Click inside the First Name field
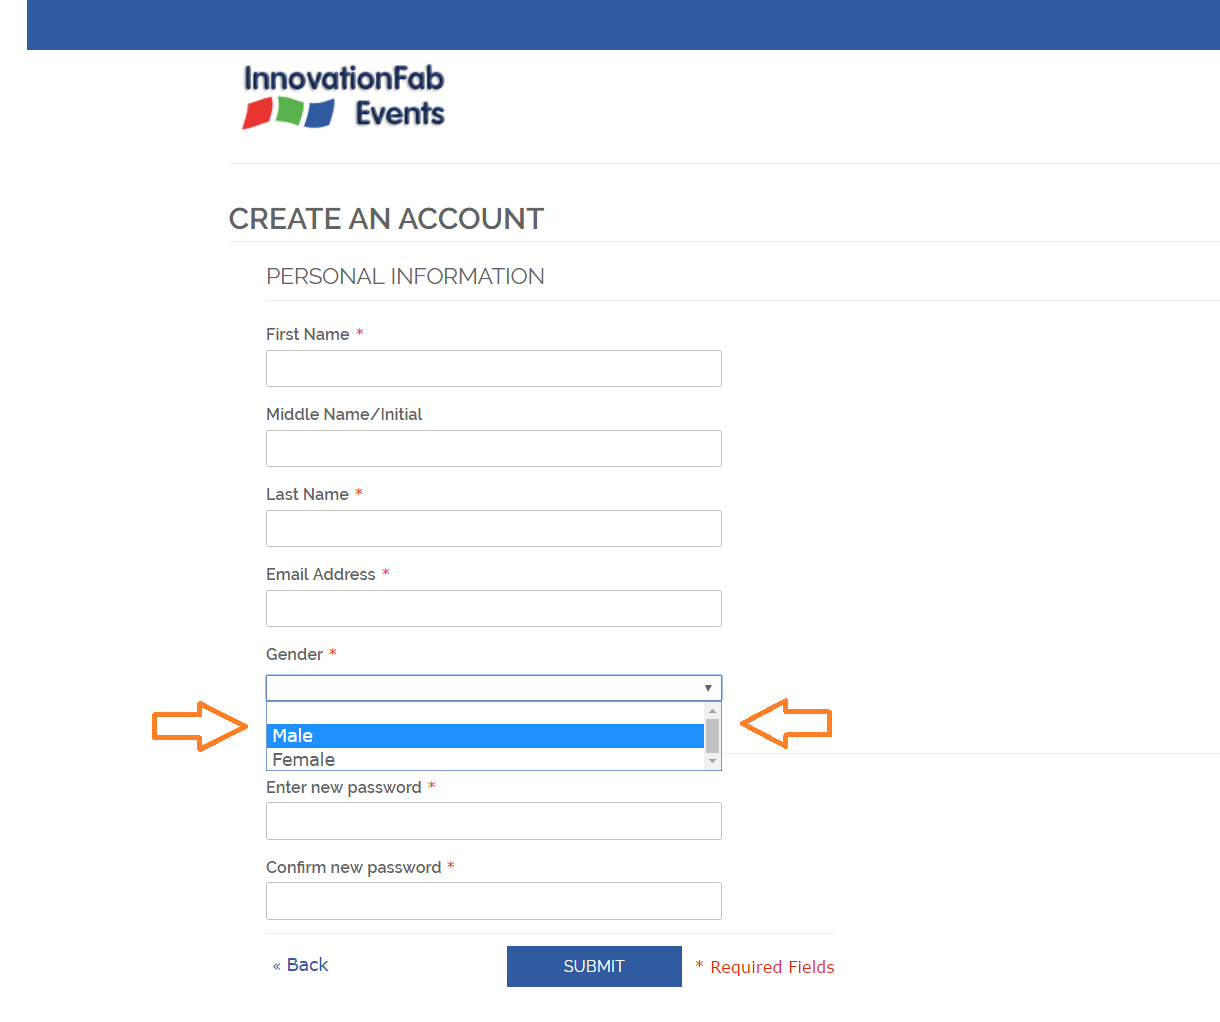 tap(493, 368)
